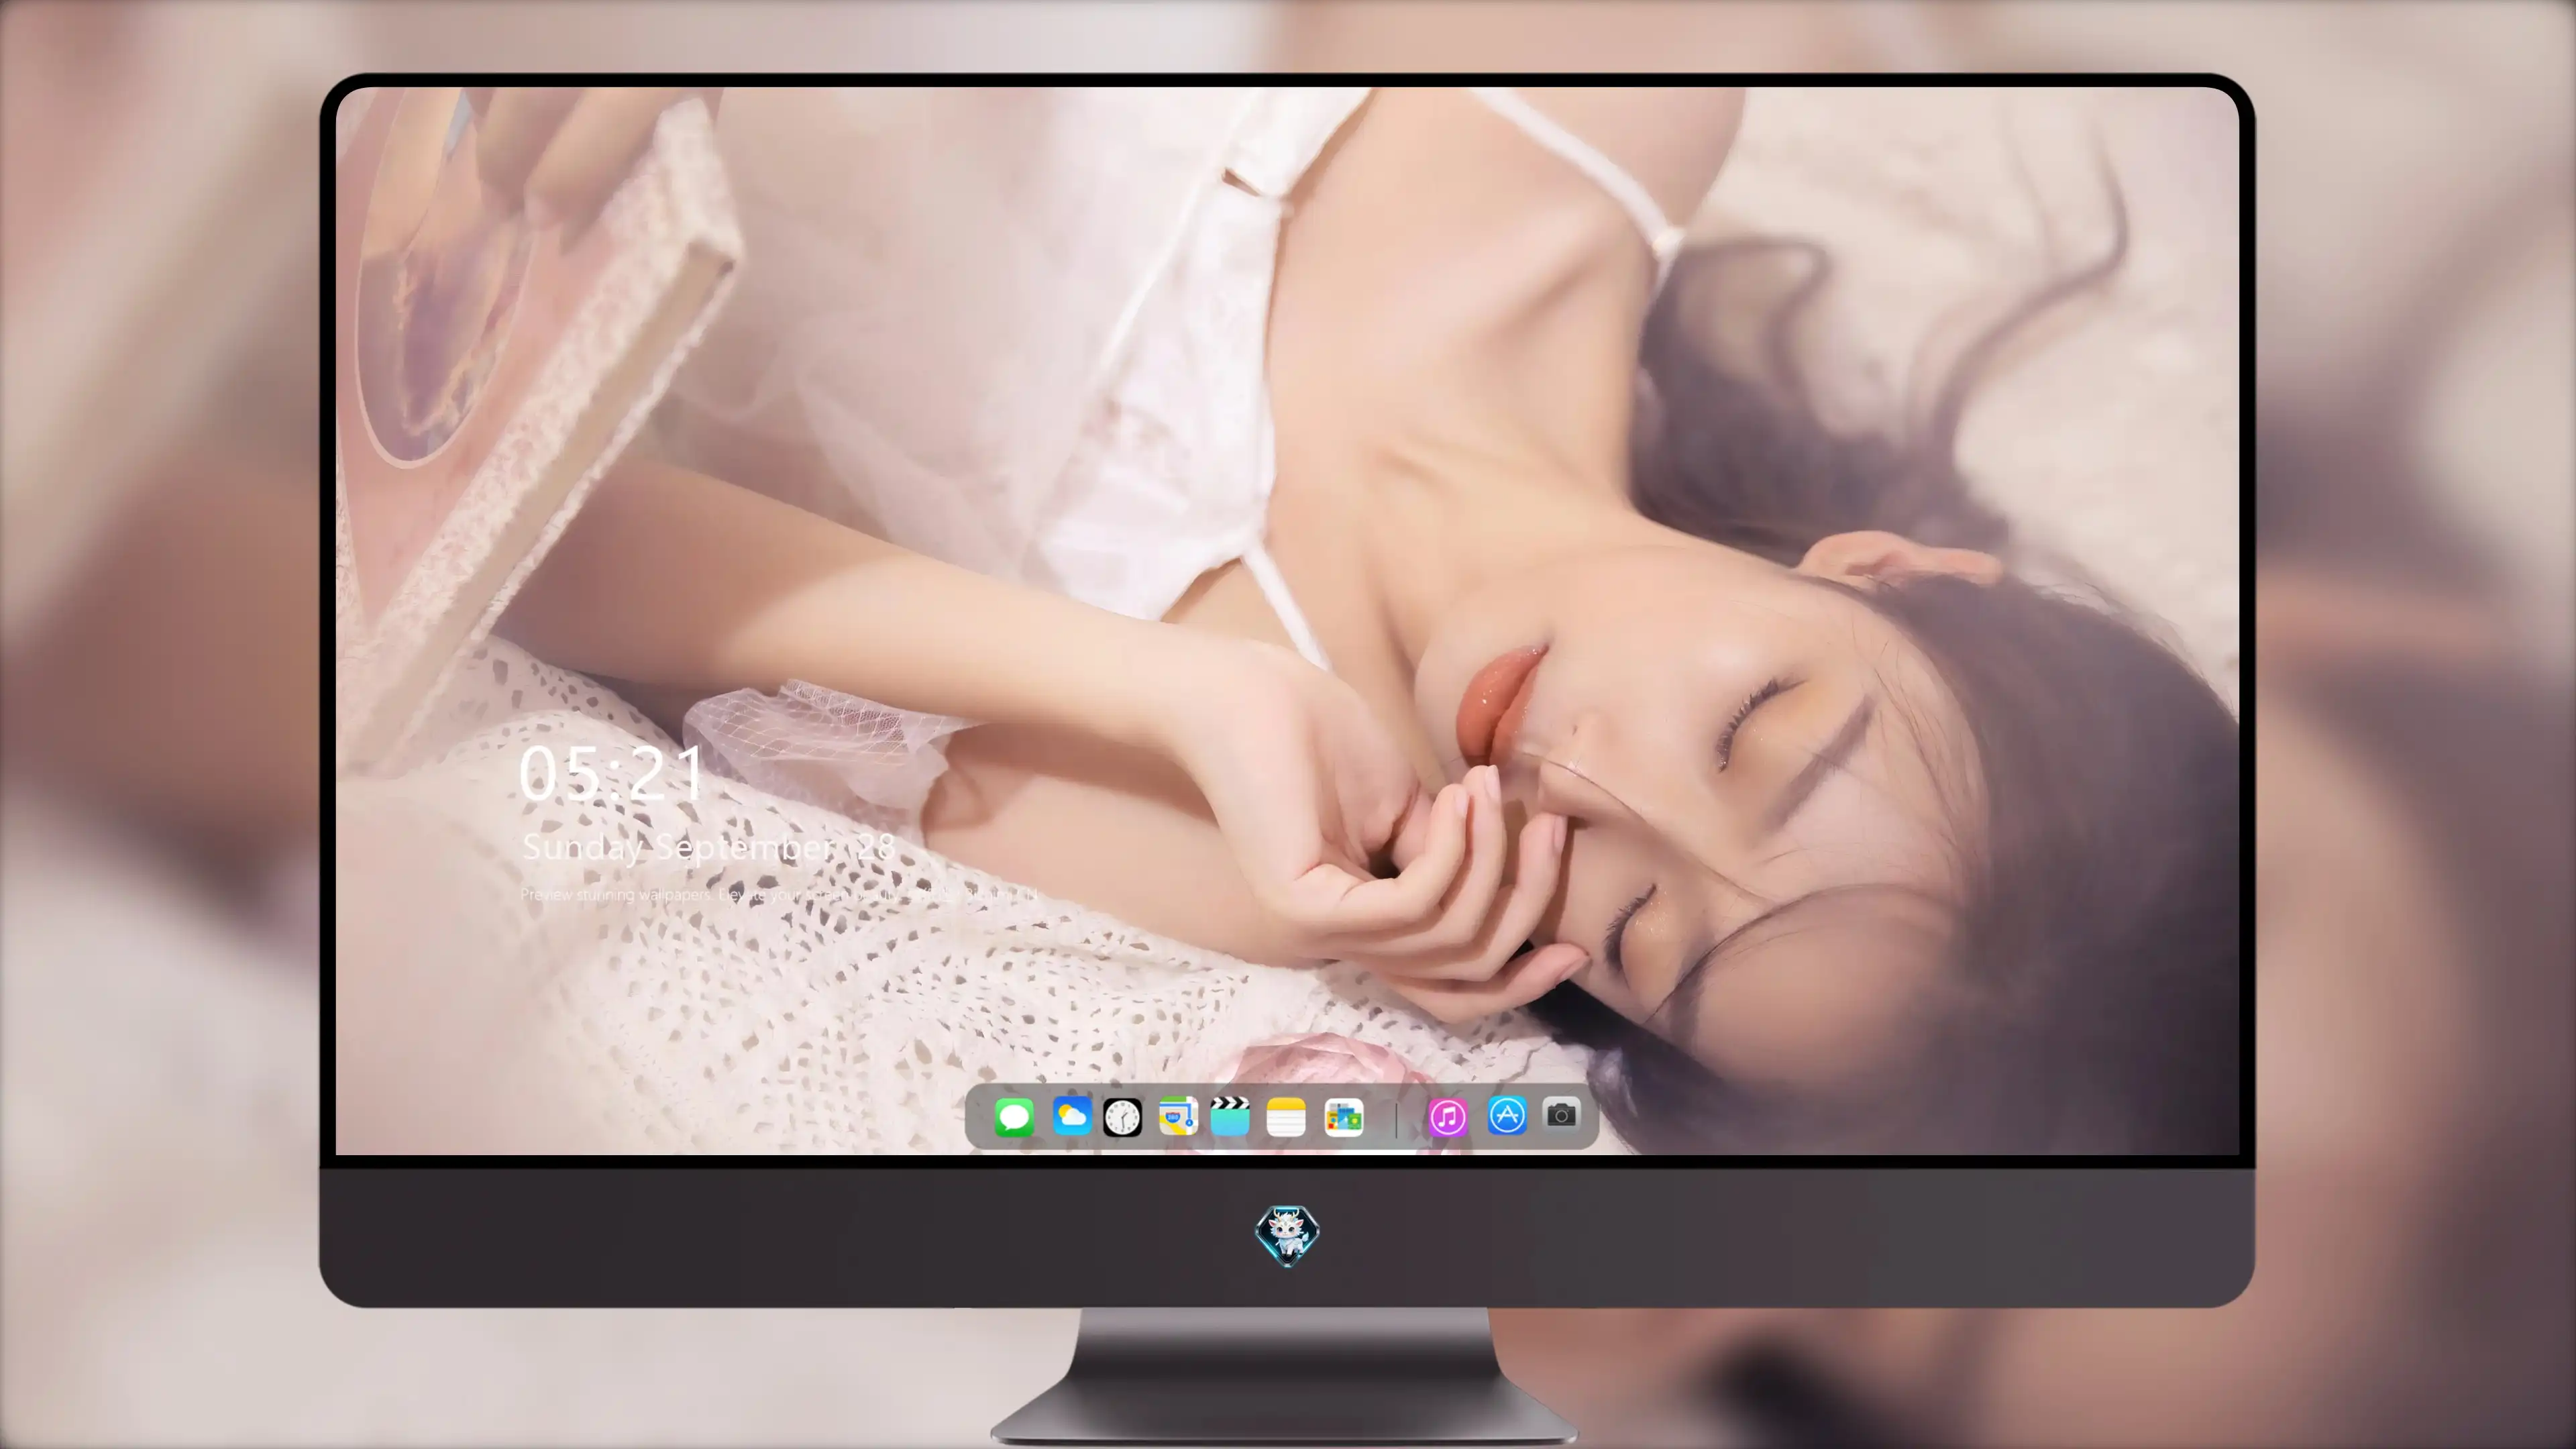Screen dimensions: 2576x1449
Task: Open the pink iTunes music icon
Action: (x=1448, y=1117)
